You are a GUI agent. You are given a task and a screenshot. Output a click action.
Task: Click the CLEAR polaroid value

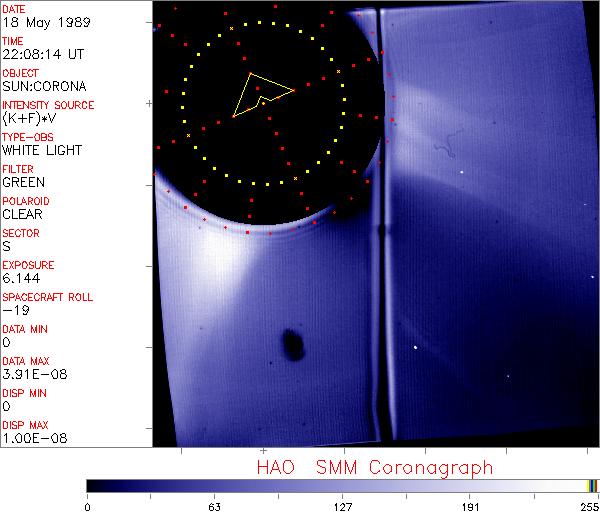click(22, 214)
